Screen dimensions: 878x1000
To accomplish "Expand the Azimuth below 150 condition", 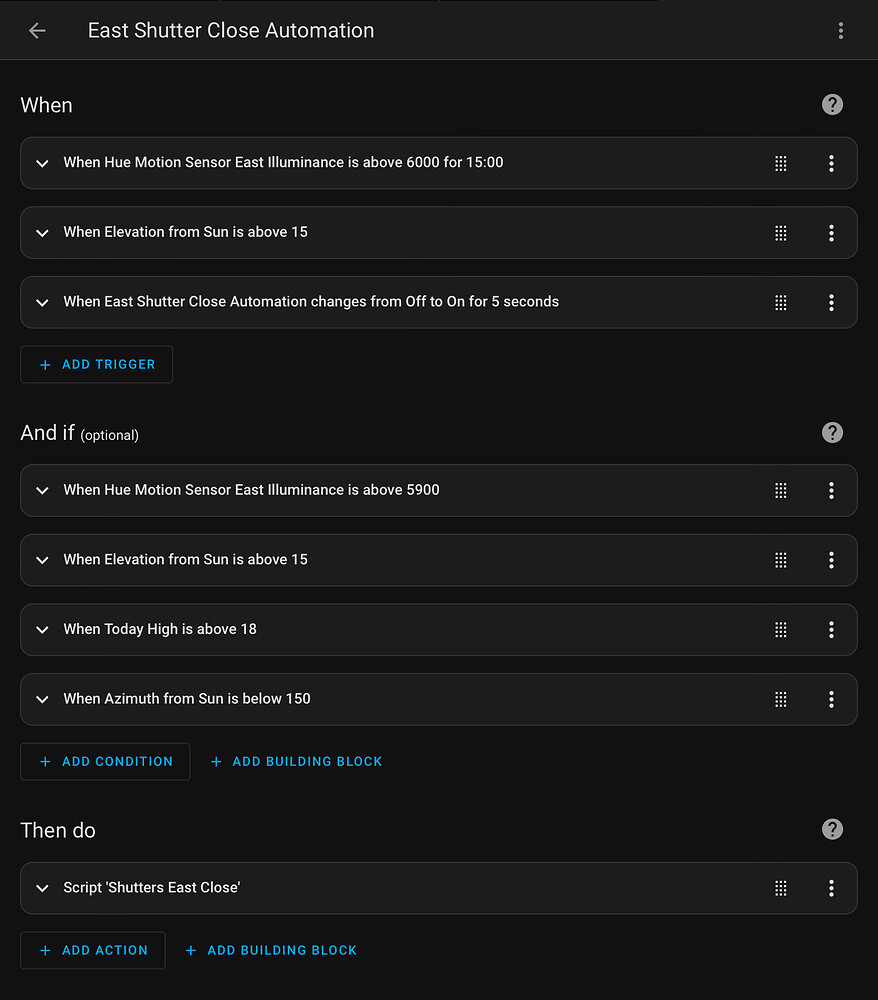I will point(42,699).
